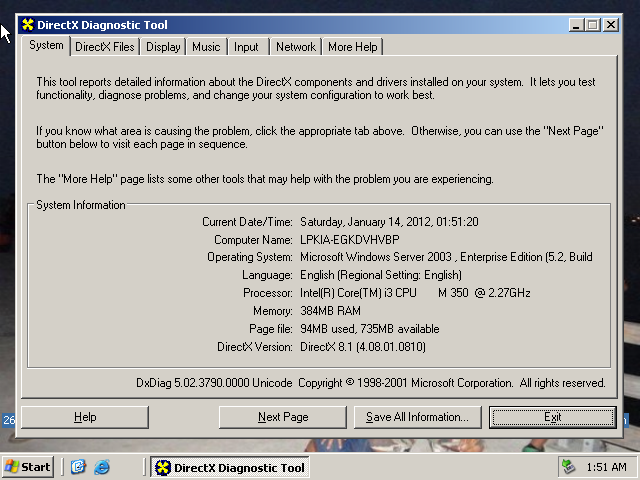Click the DxDiag 5.02.3790.0000 Unicode text
The image size is (640, 480).
pyautogui.click(x=214, y=383)
